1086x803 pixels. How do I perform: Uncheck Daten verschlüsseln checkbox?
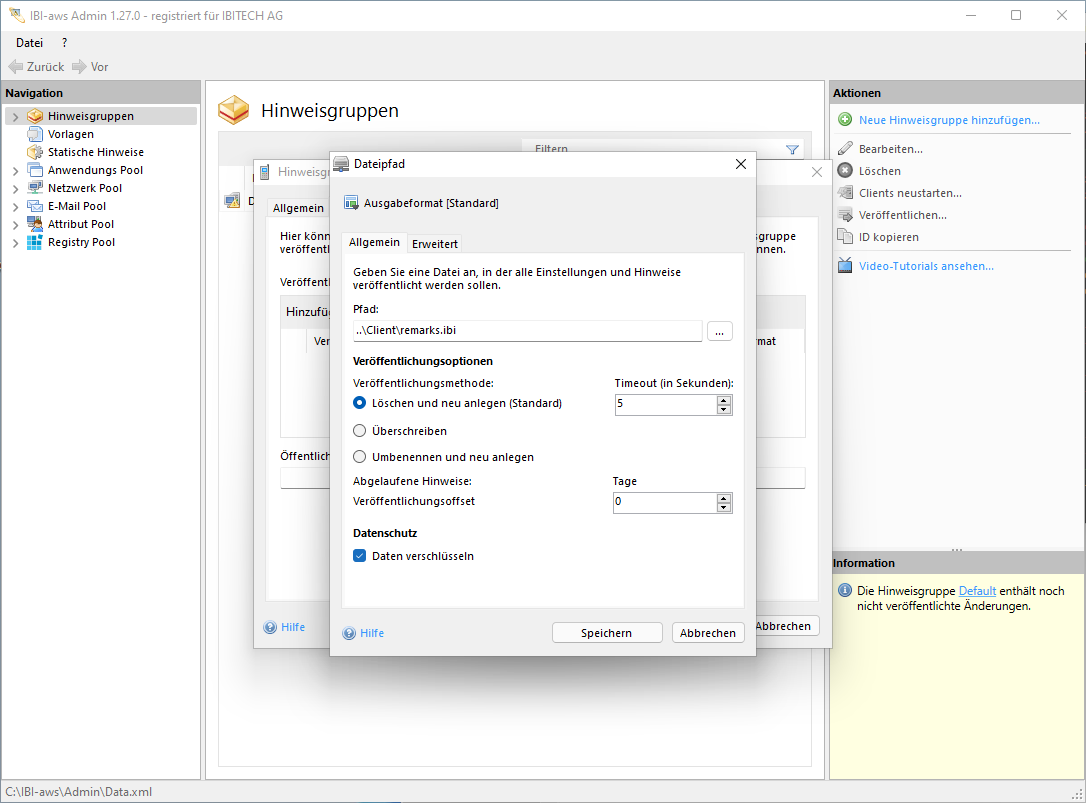tap(360, 556)
